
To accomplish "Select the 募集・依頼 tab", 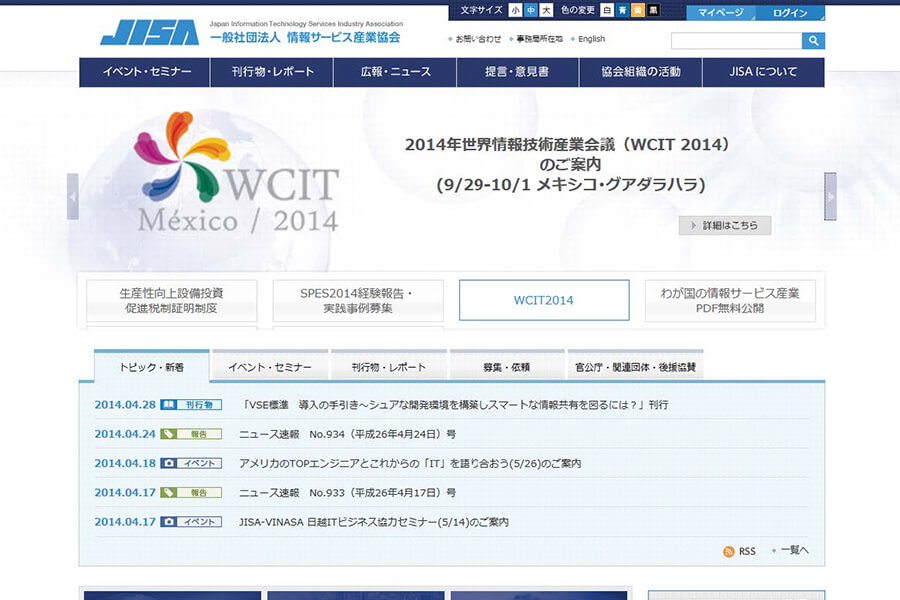I will 507,367.
